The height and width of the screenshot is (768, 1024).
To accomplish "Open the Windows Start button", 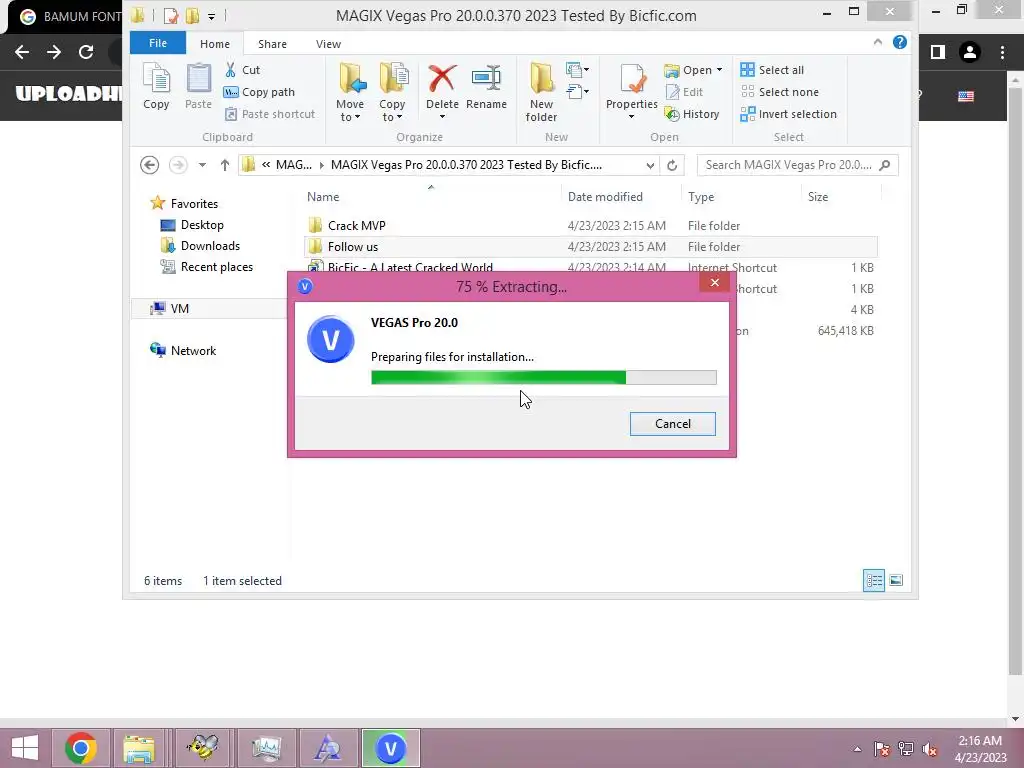I will [x=25, y=748].
